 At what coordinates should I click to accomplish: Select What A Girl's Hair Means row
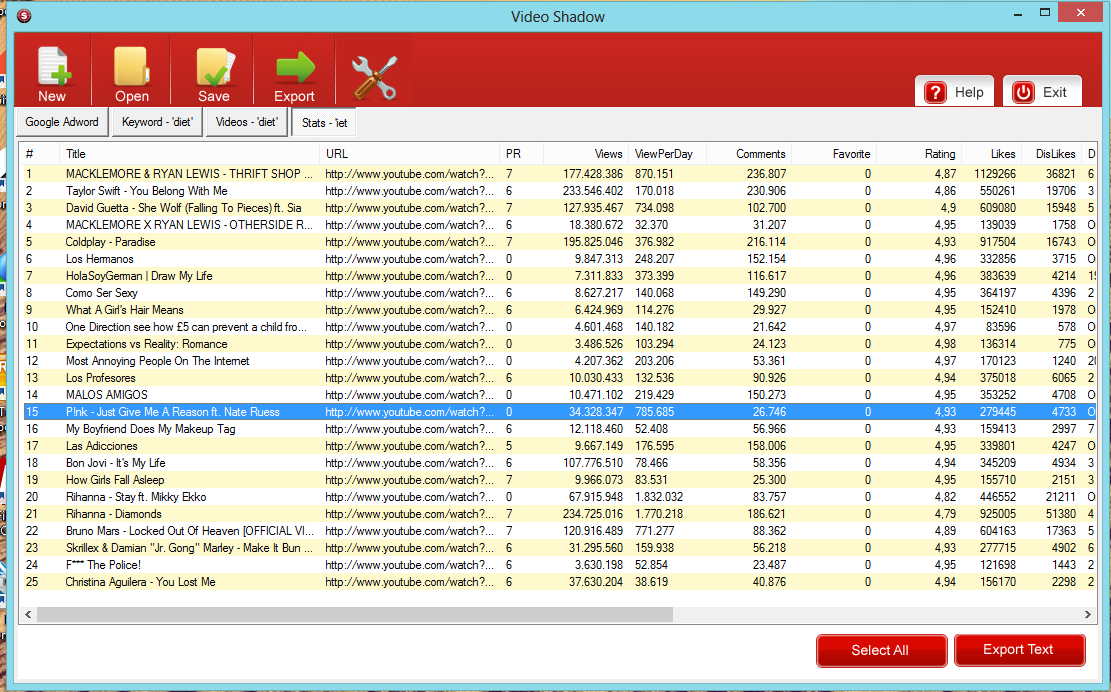click(559, 310)
